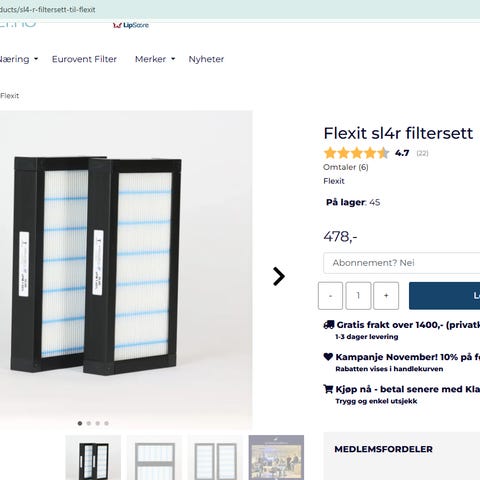Open the Nyheter menu item
Image resolution: width=480 pixels, height=480 pixels.
coord(206,59)
